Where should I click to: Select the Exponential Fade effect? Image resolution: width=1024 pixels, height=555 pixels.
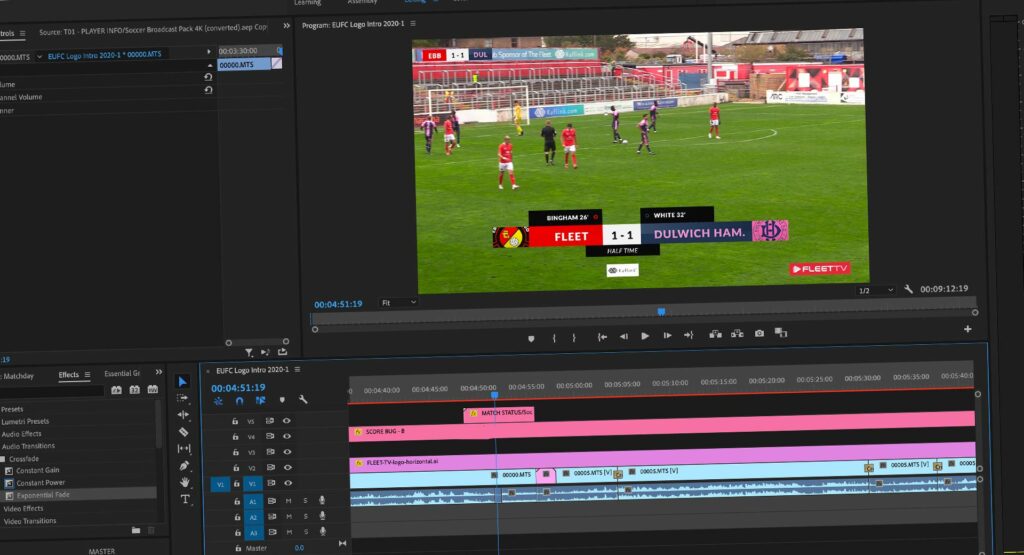[x=44, y=495]
